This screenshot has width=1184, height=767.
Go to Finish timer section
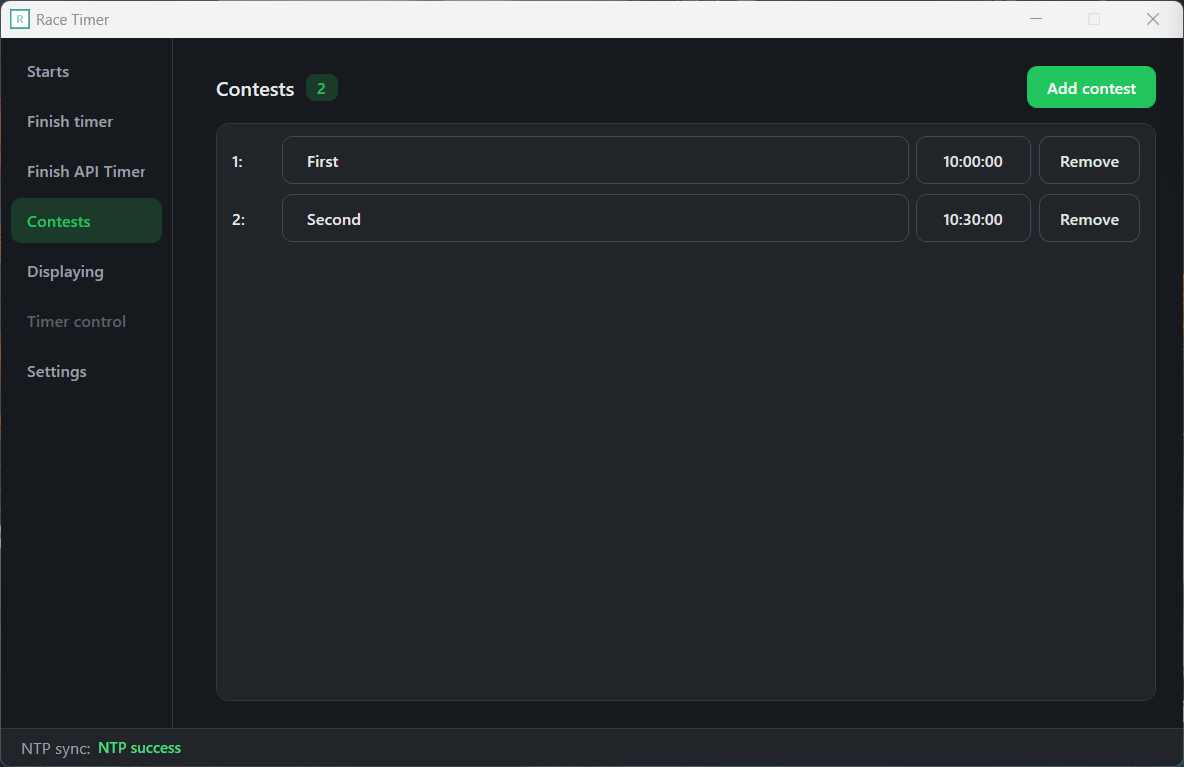pos(86,122)
